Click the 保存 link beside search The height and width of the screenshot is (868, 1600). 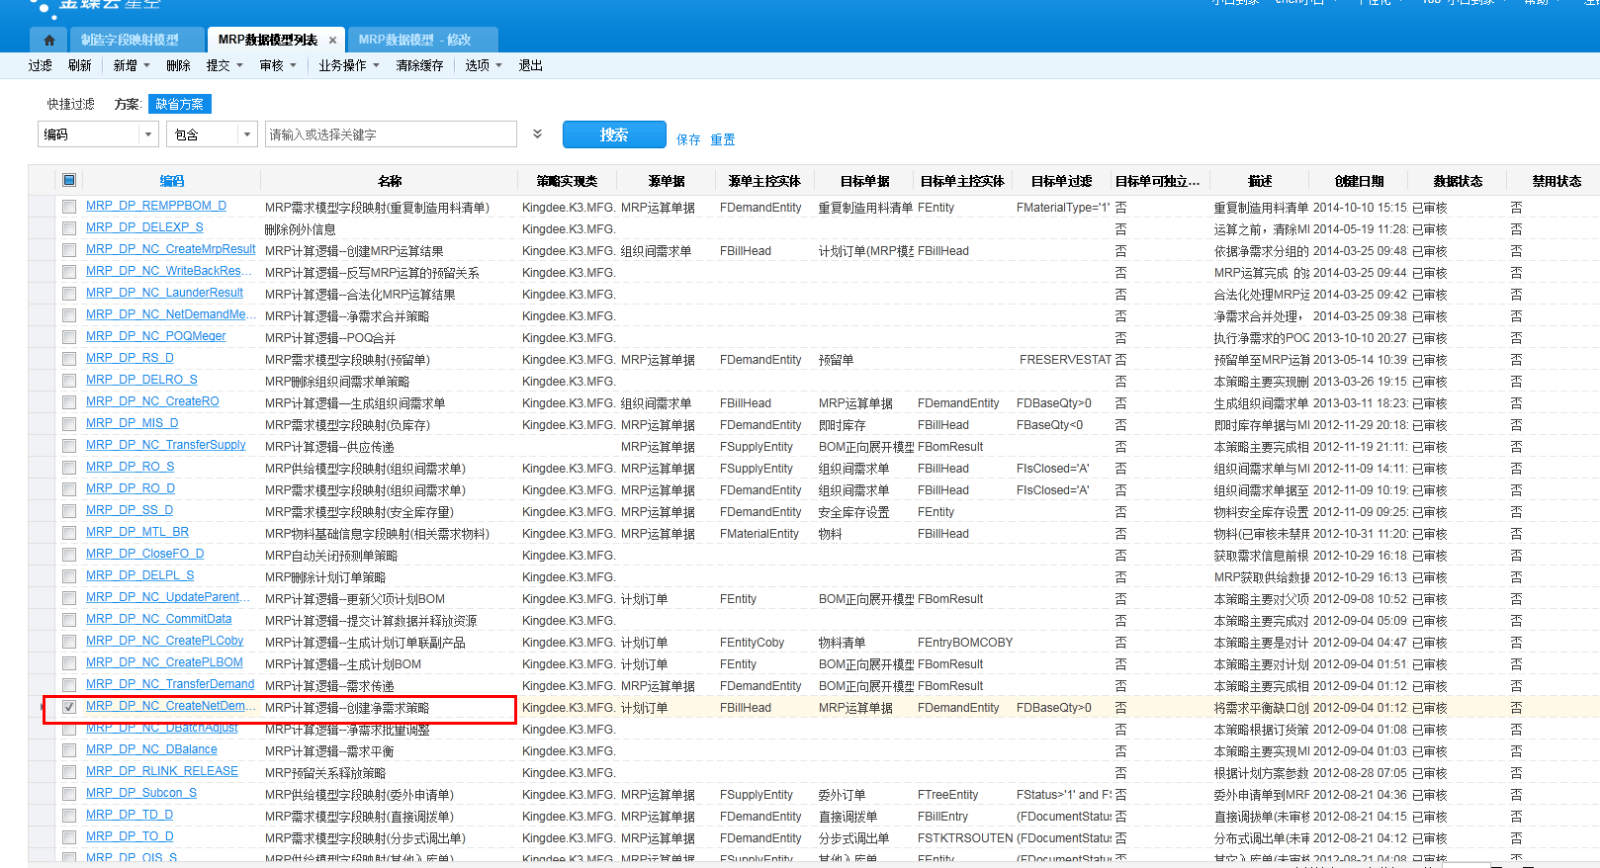coord(688,140)
